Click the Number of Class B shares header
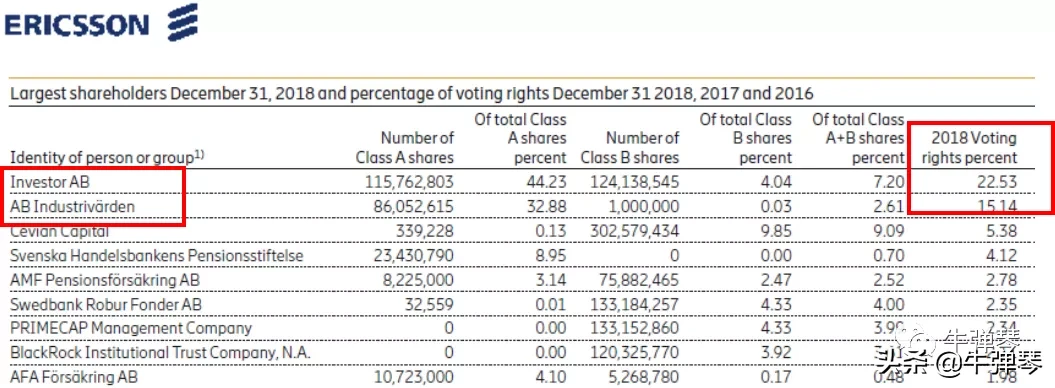 (629, 149)
